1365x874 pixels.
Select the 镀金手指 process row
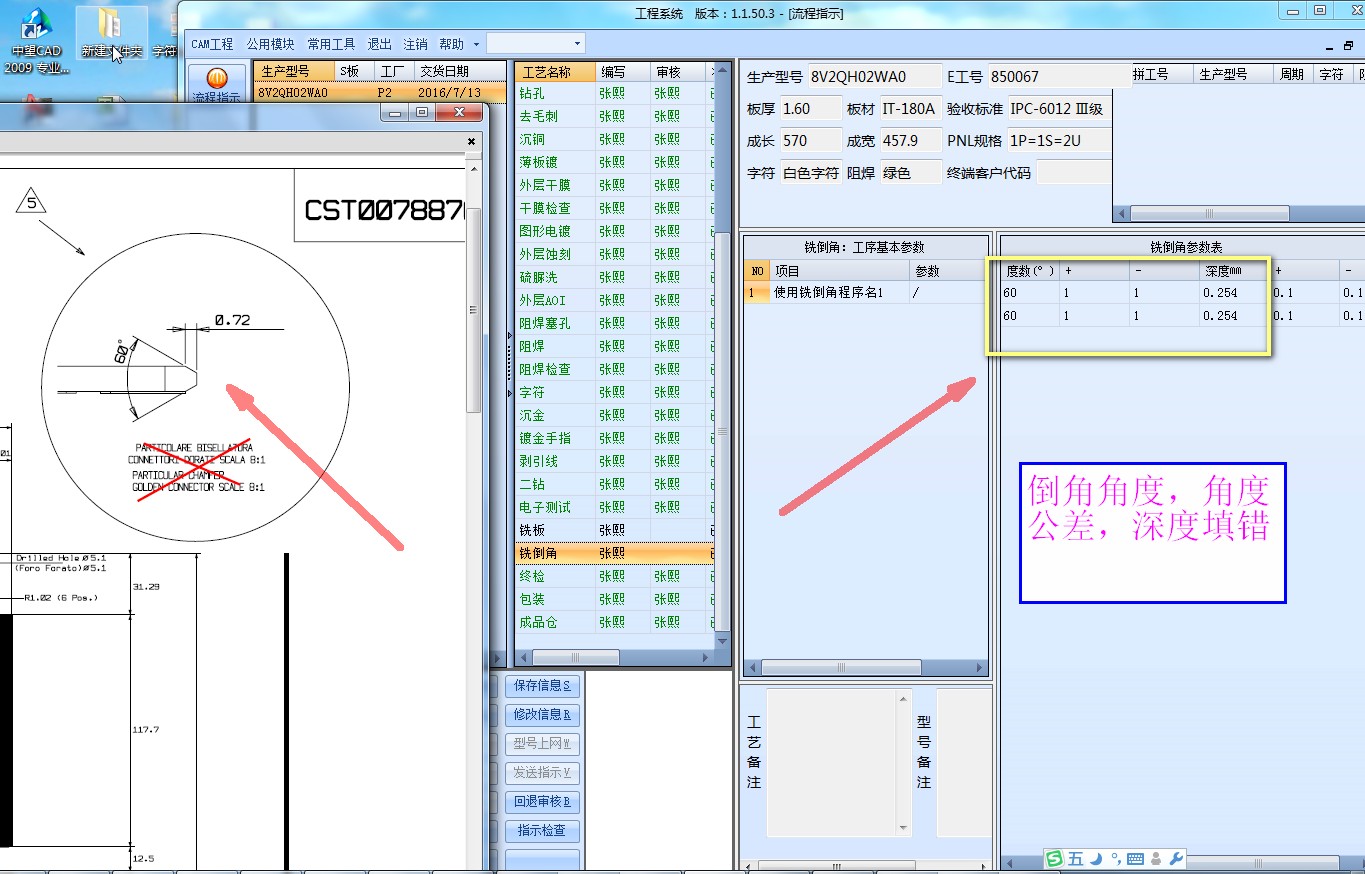coord(614,437)
